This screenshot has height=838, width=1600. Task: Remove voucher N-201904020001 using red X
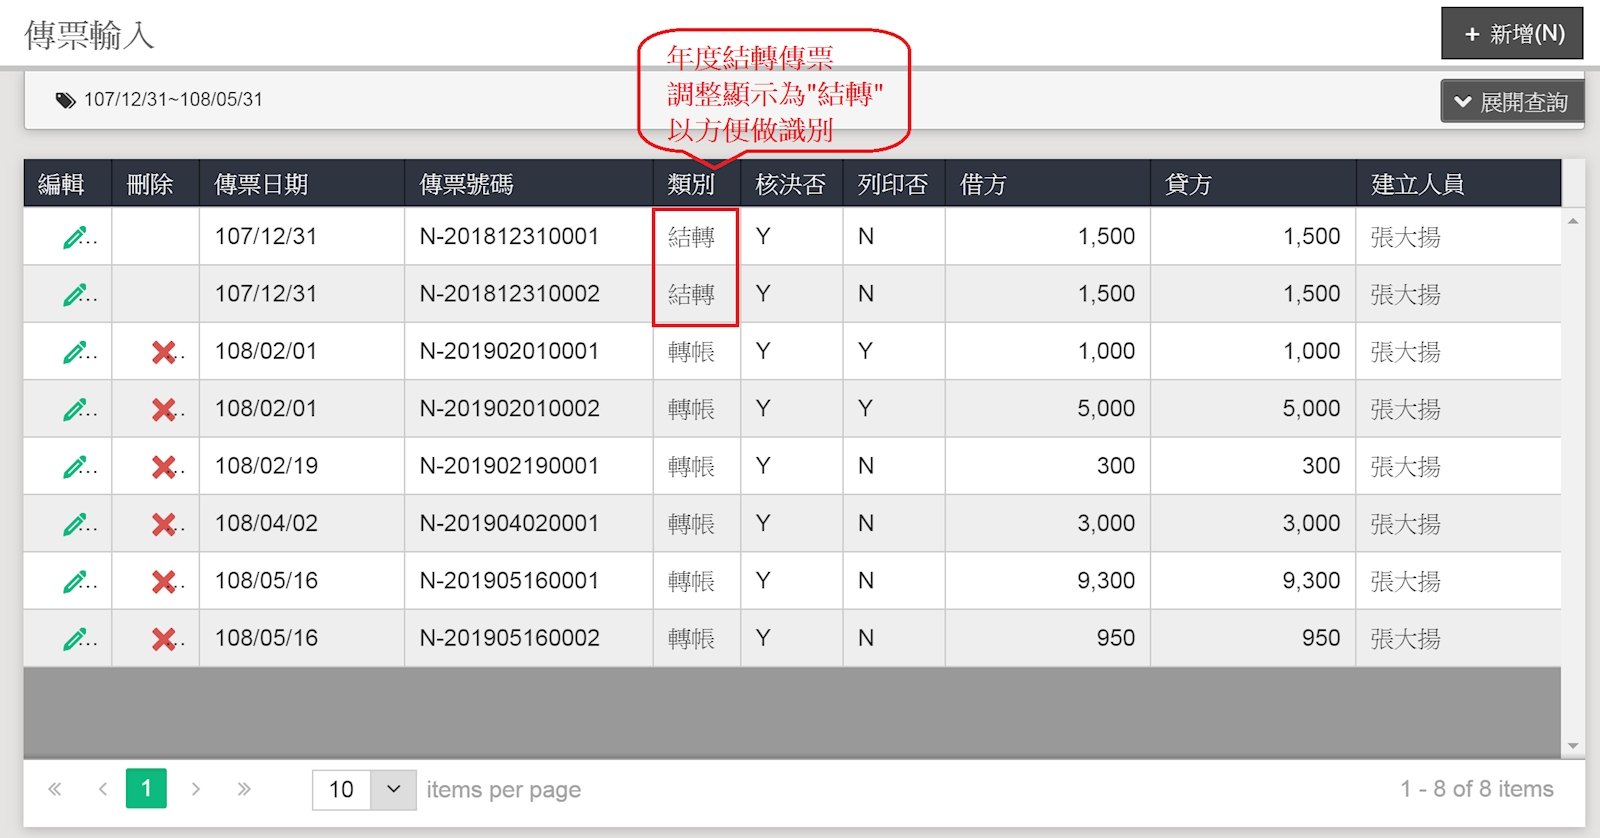point(163,524)
